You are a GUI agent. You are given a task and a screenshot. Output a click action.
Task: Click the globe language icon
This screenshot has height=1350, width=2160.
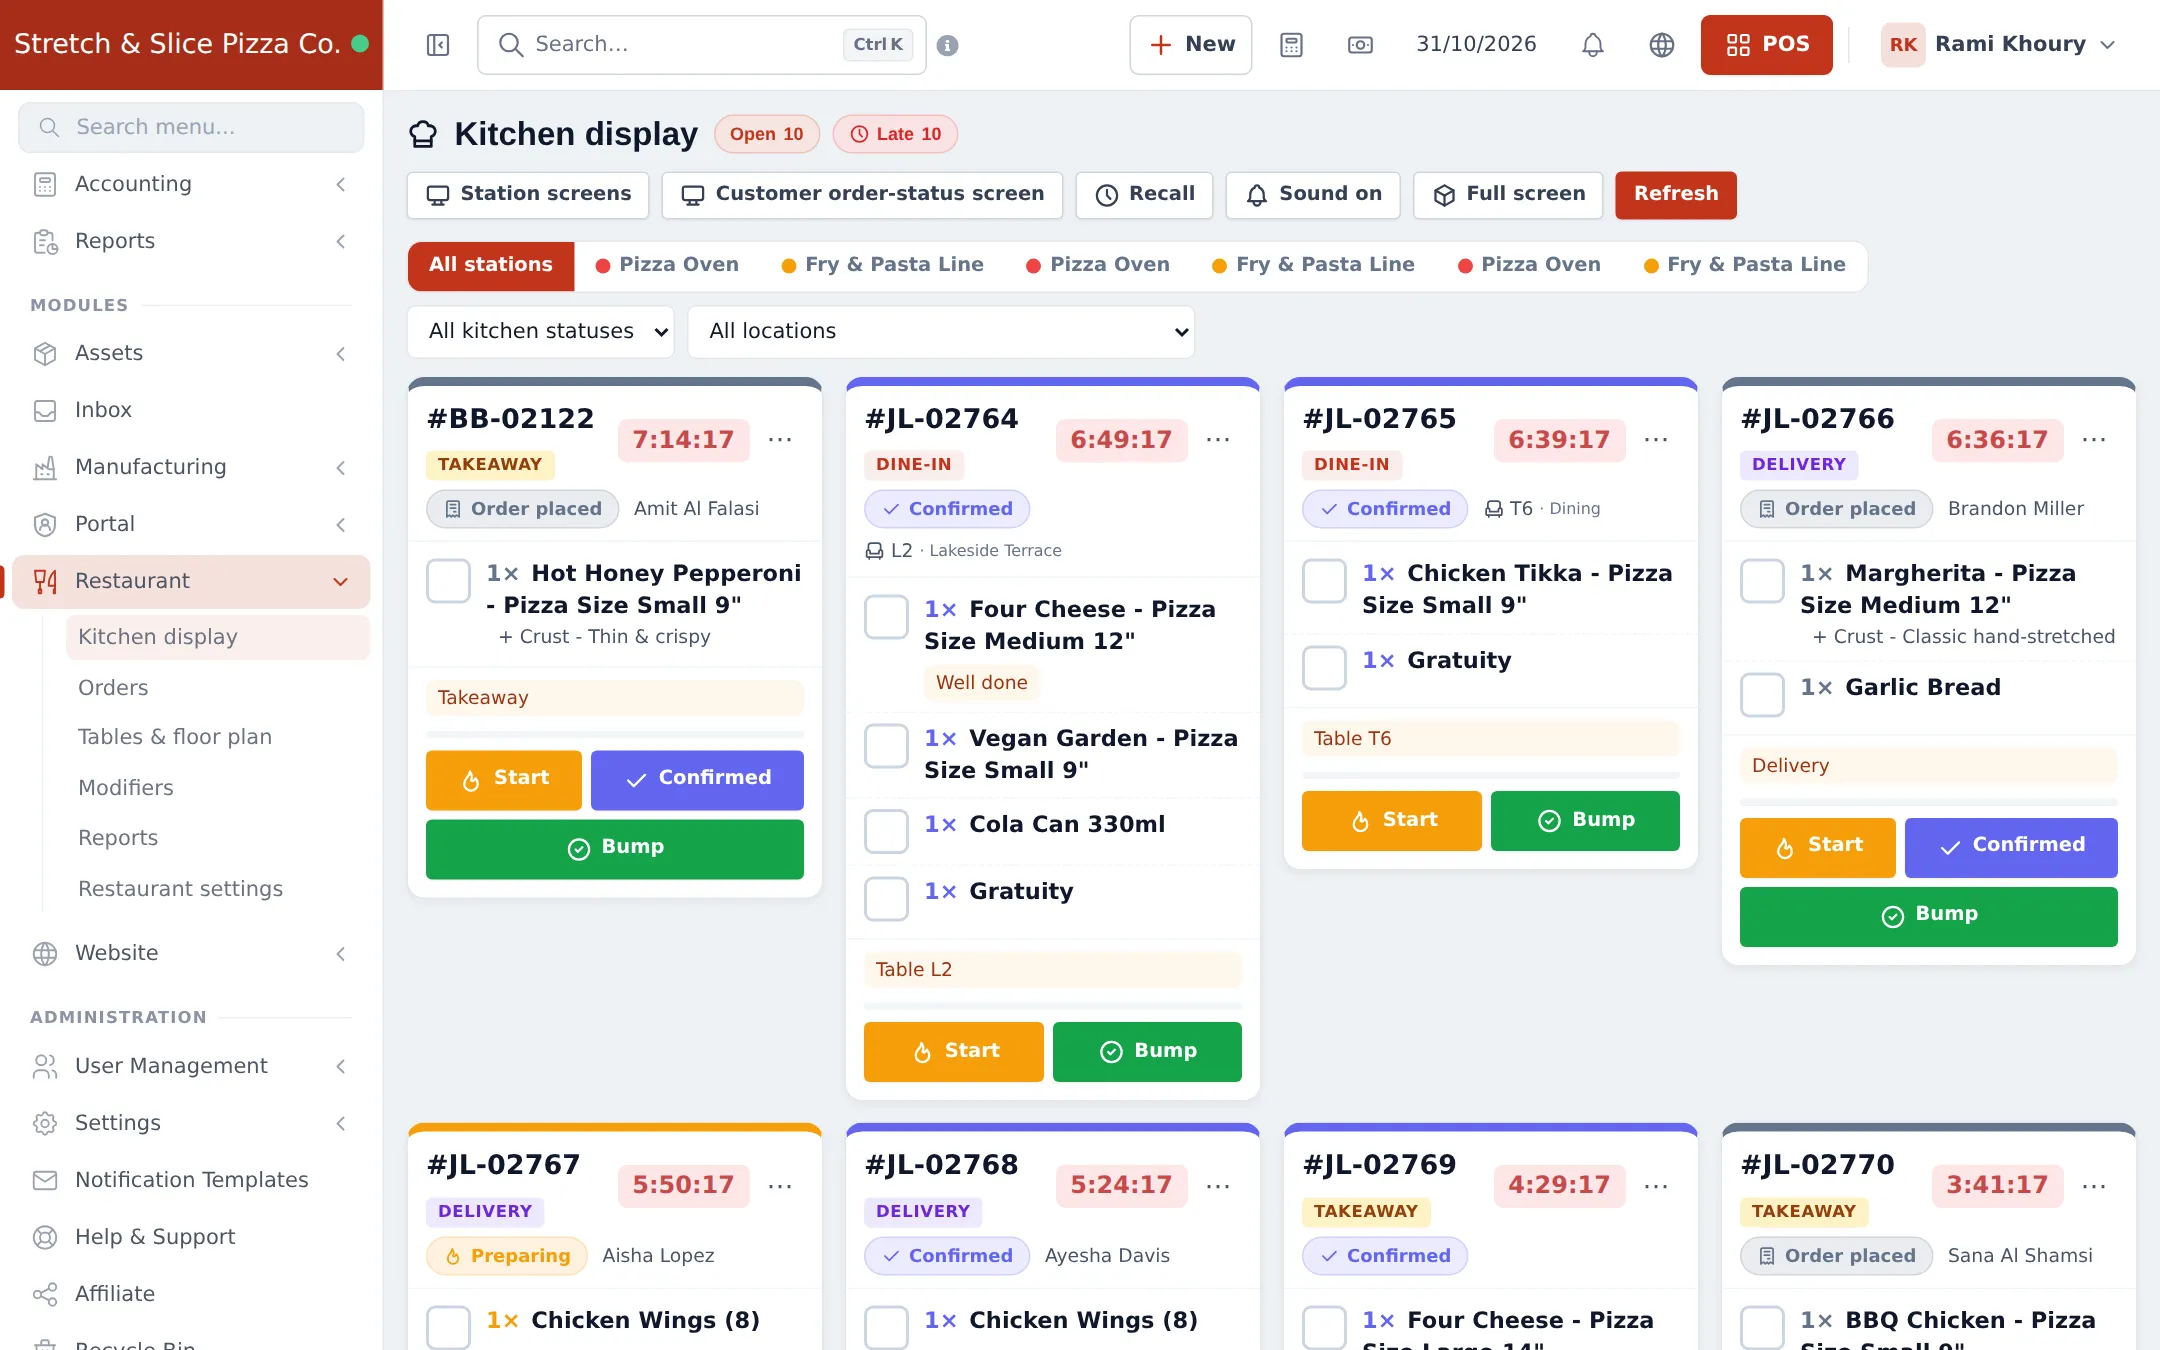pos(1661,45)
